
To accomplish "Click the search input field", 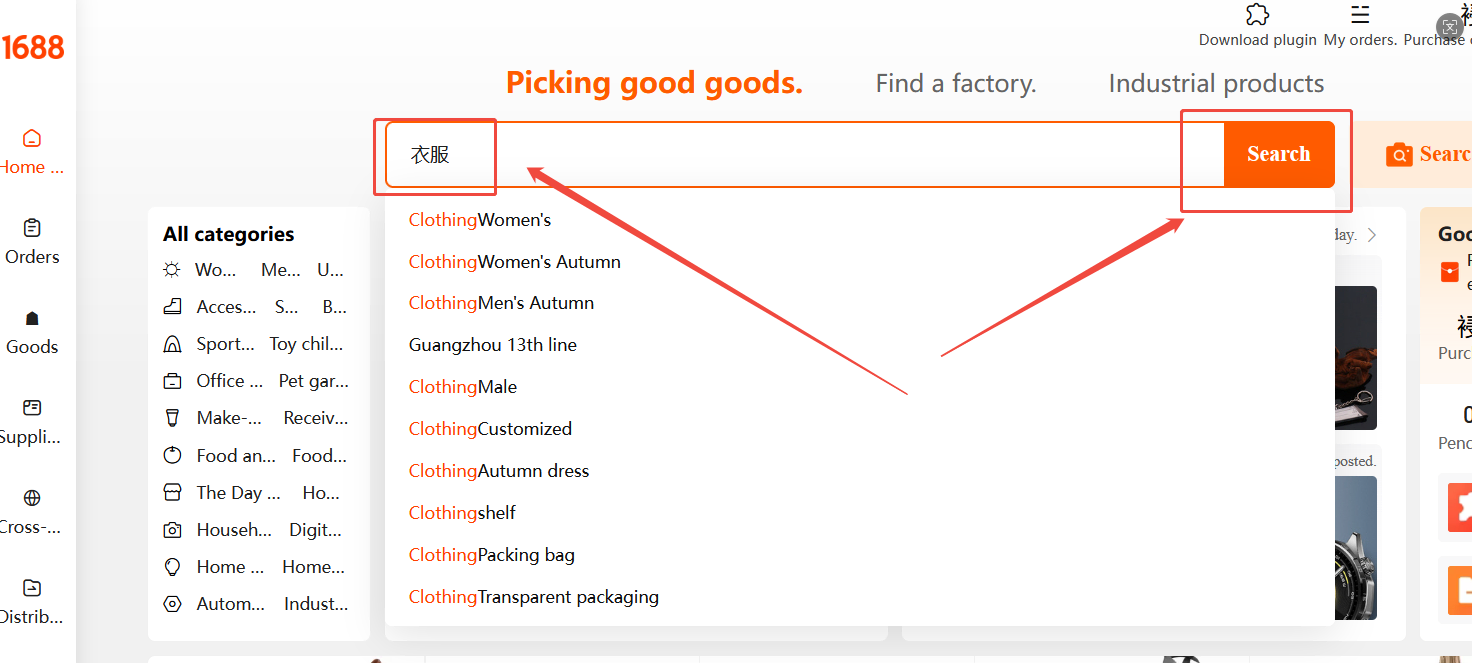I will [x=800, y=154].
